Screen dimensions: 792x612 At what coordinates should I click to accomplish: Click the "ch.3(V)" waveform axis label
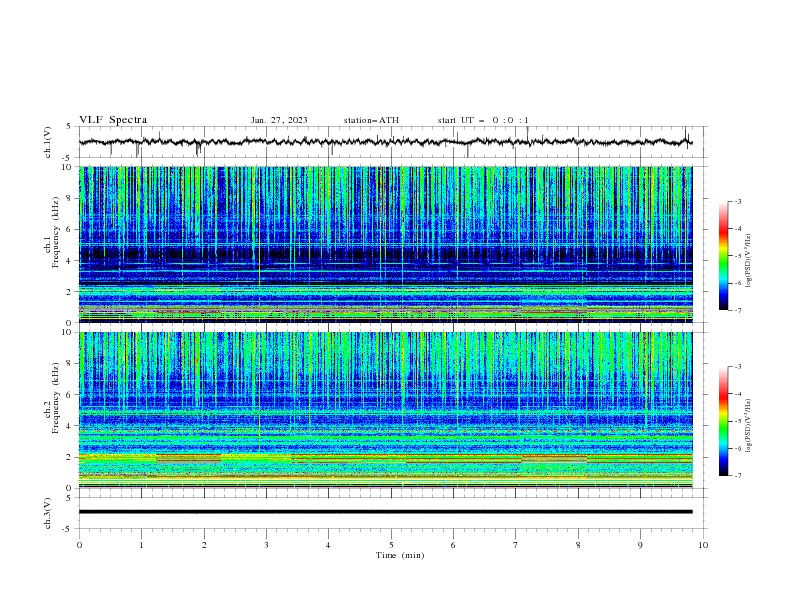click(x=48, y=514)
